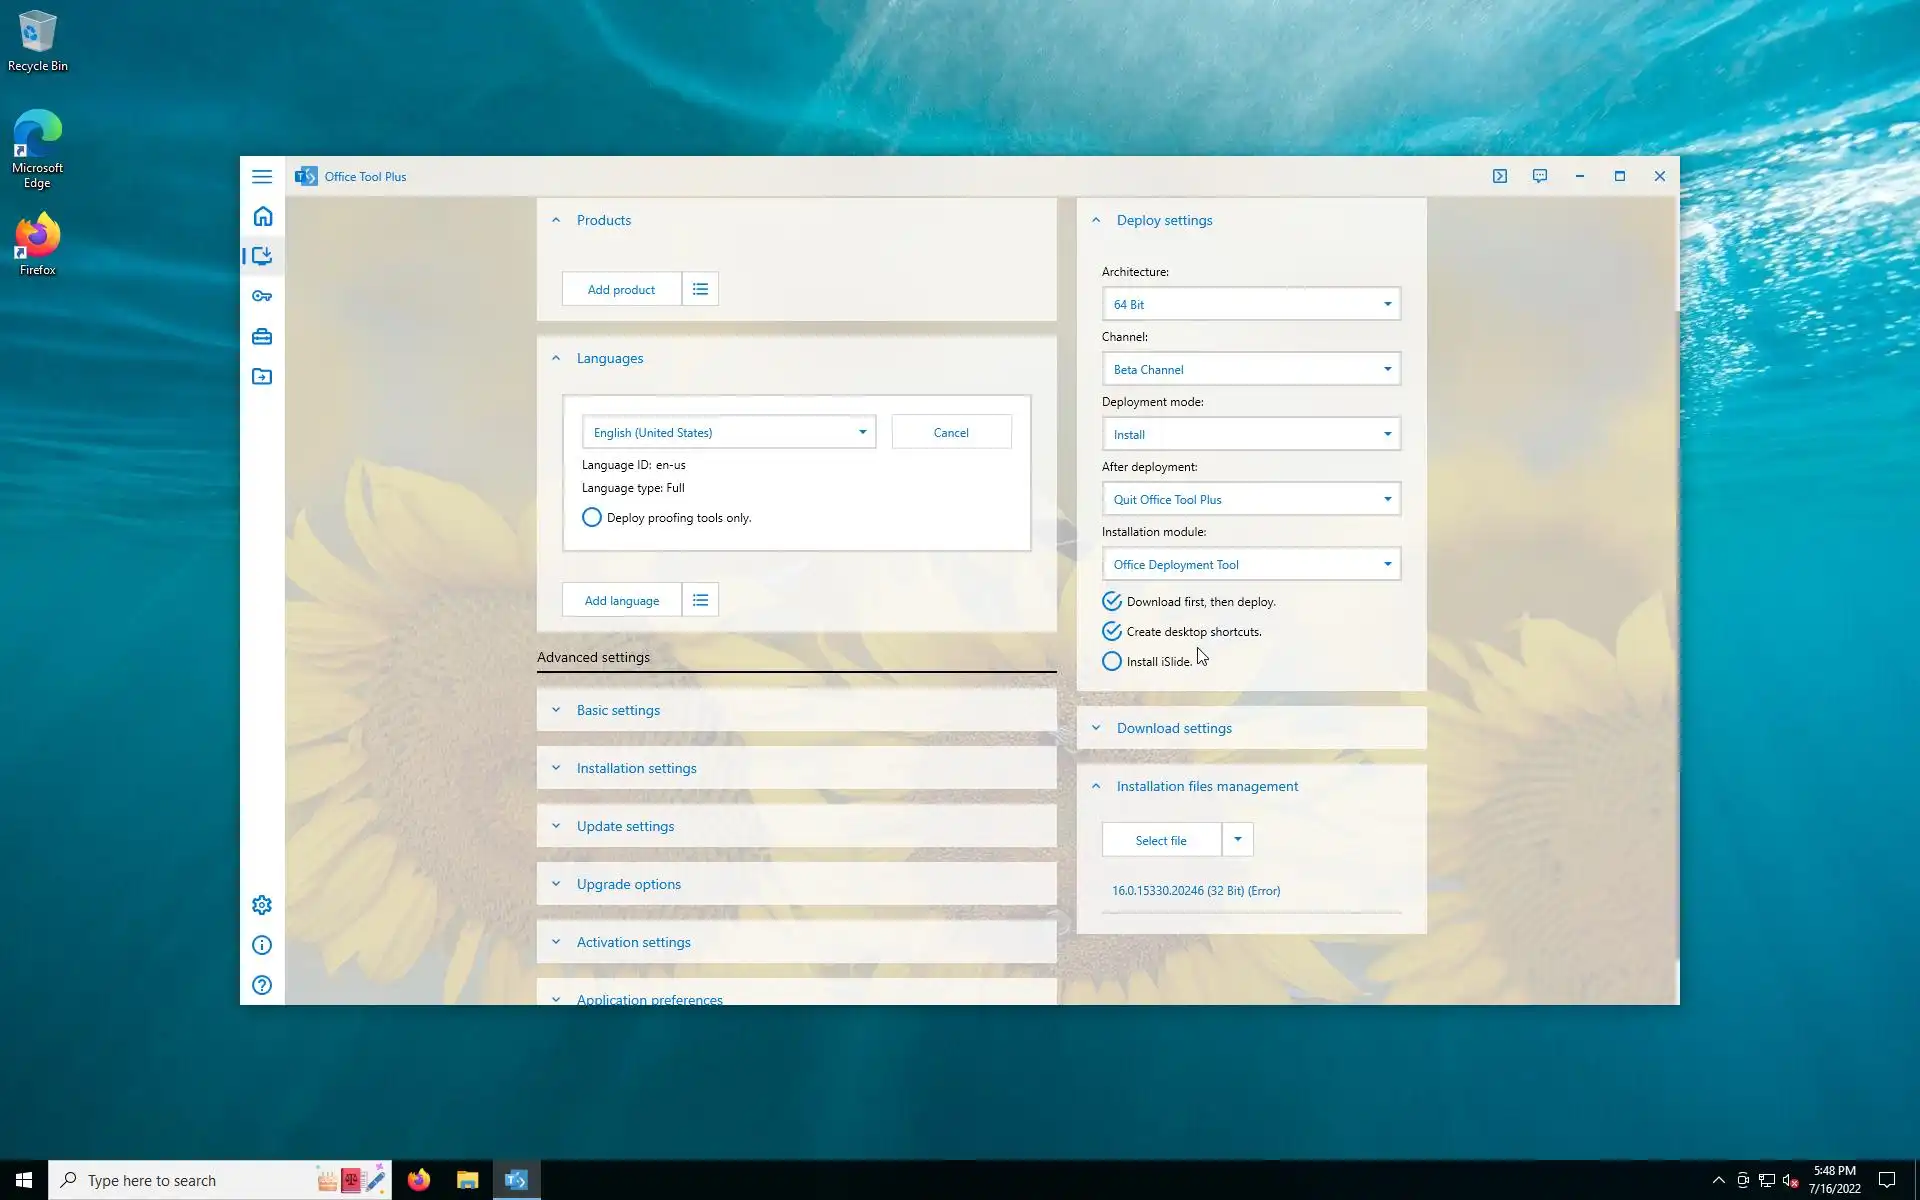Open the Activate key icon in sidebar

(262, 296)
